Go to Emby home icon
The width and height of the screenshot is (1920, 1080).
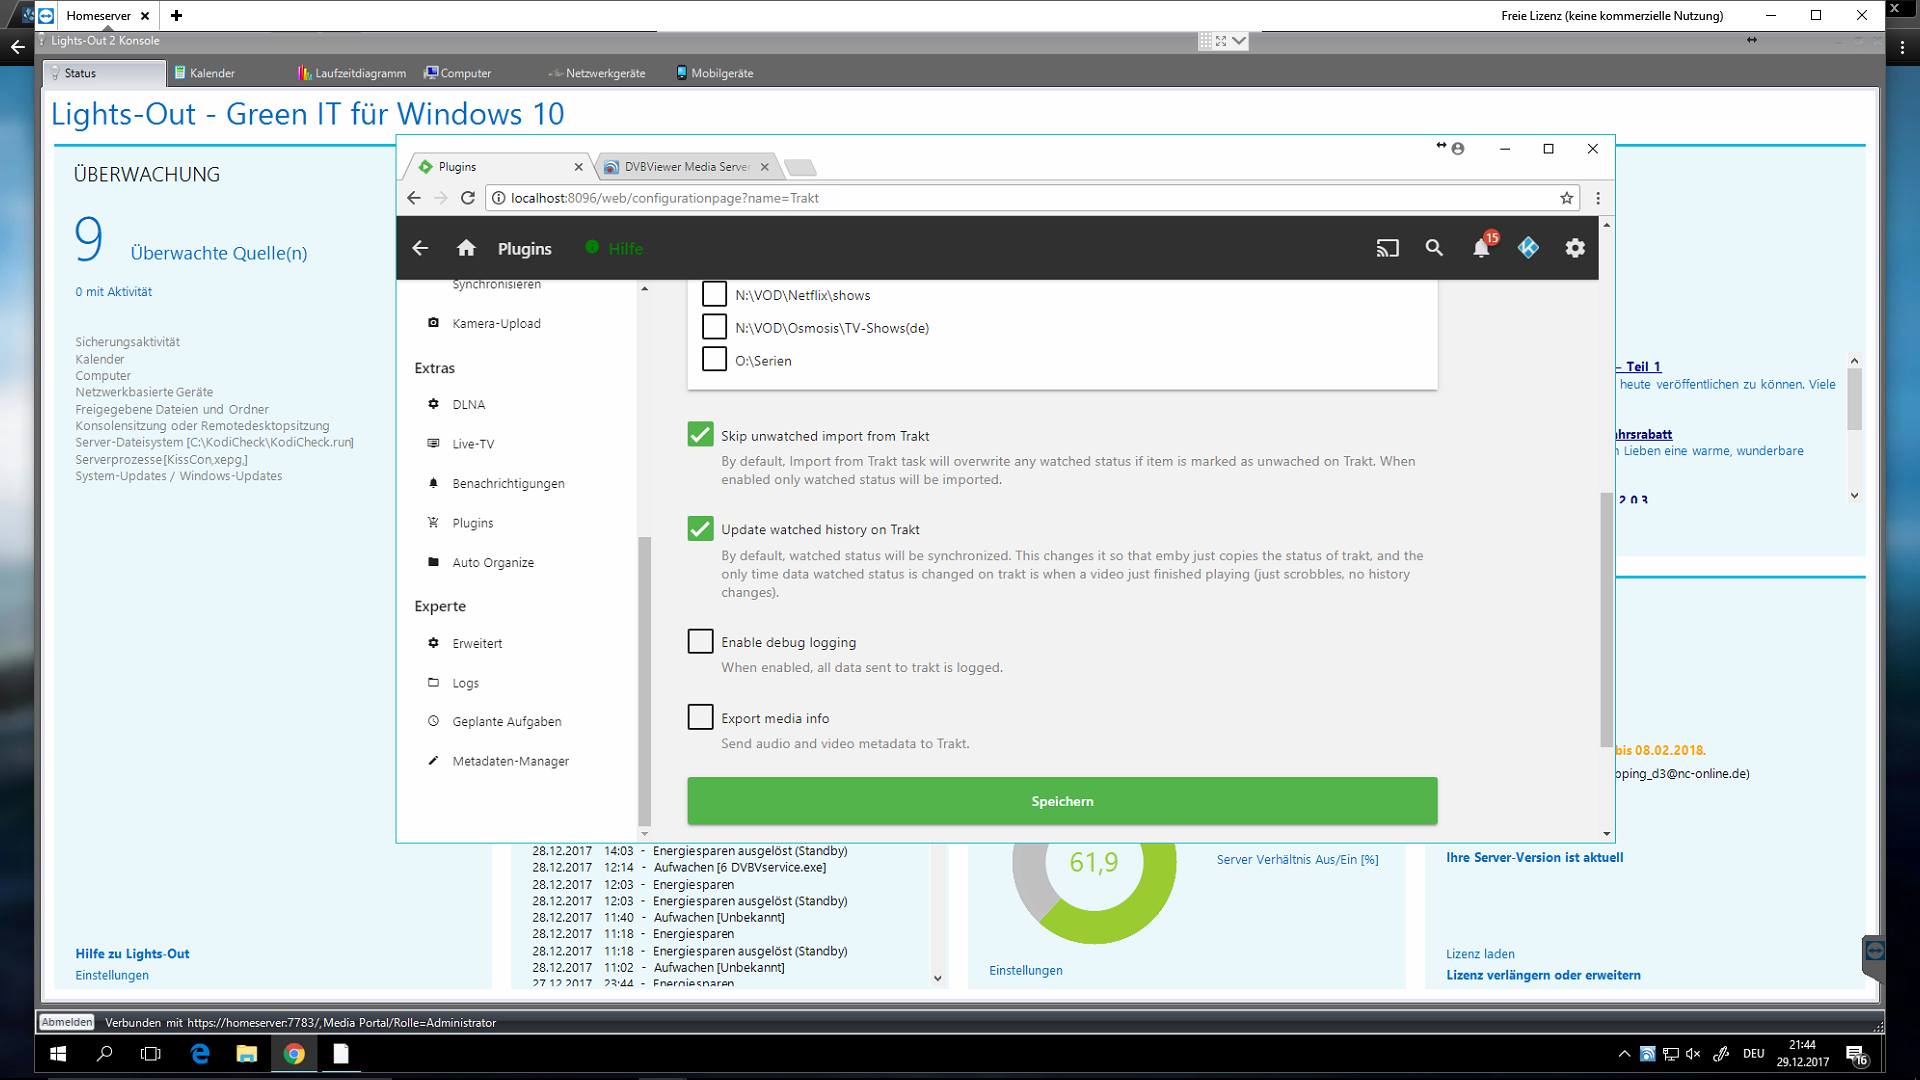466,248
